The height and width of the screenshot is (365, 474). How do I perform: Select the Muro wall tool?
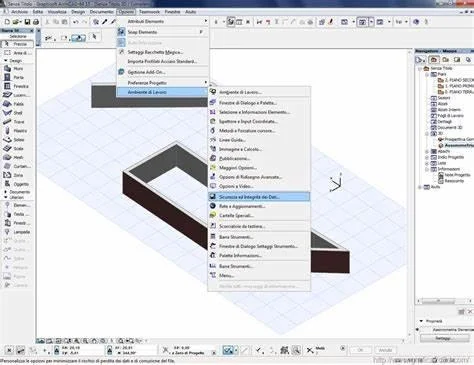17,68
